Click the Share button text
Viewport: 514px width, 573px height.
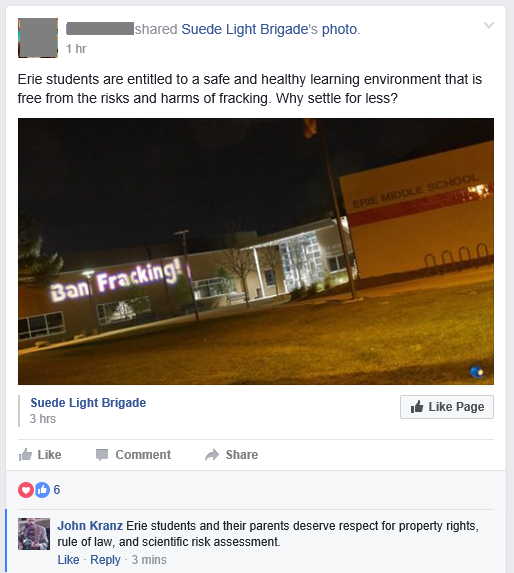click(242, 455)
